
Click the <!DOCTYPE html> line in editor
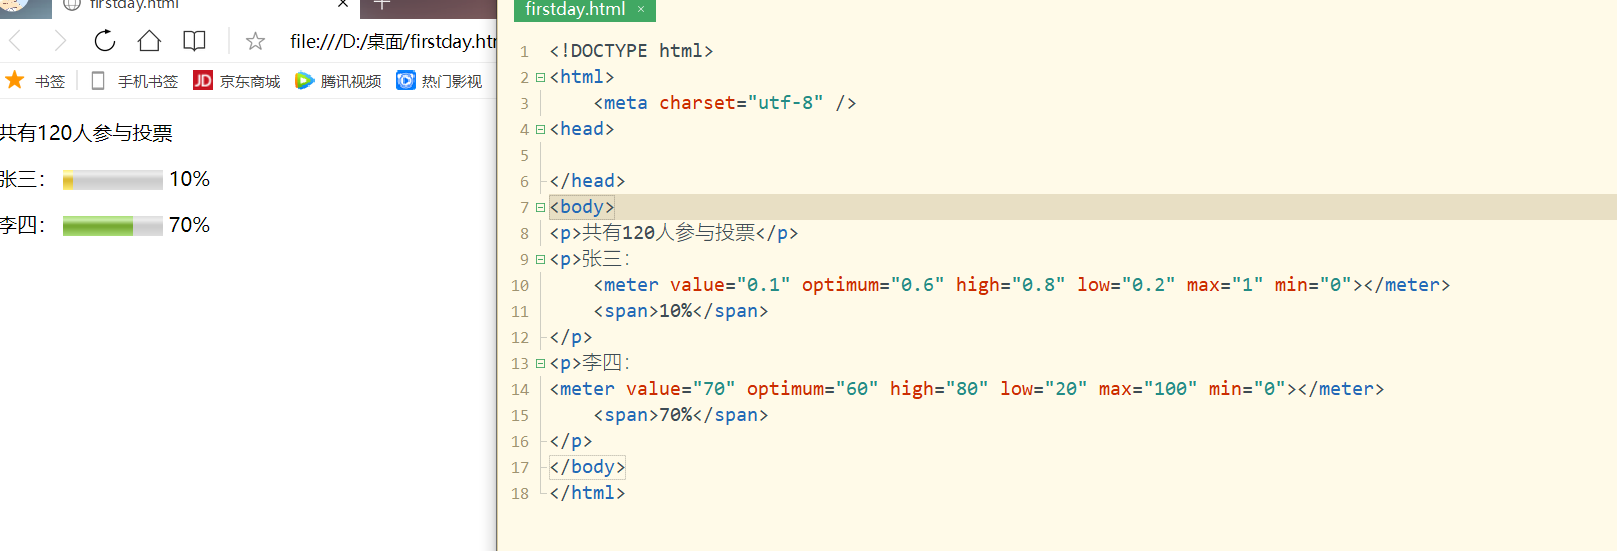(x=631, y=51)
